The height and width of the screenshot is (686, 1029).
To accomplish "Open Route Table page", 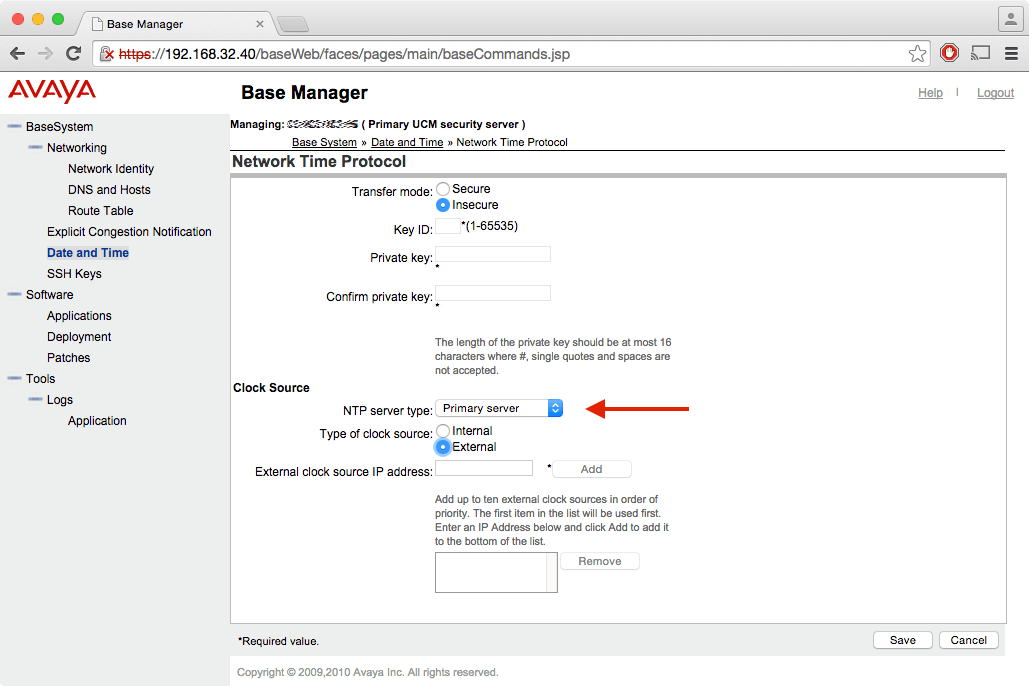I will [x=100, y=211].
